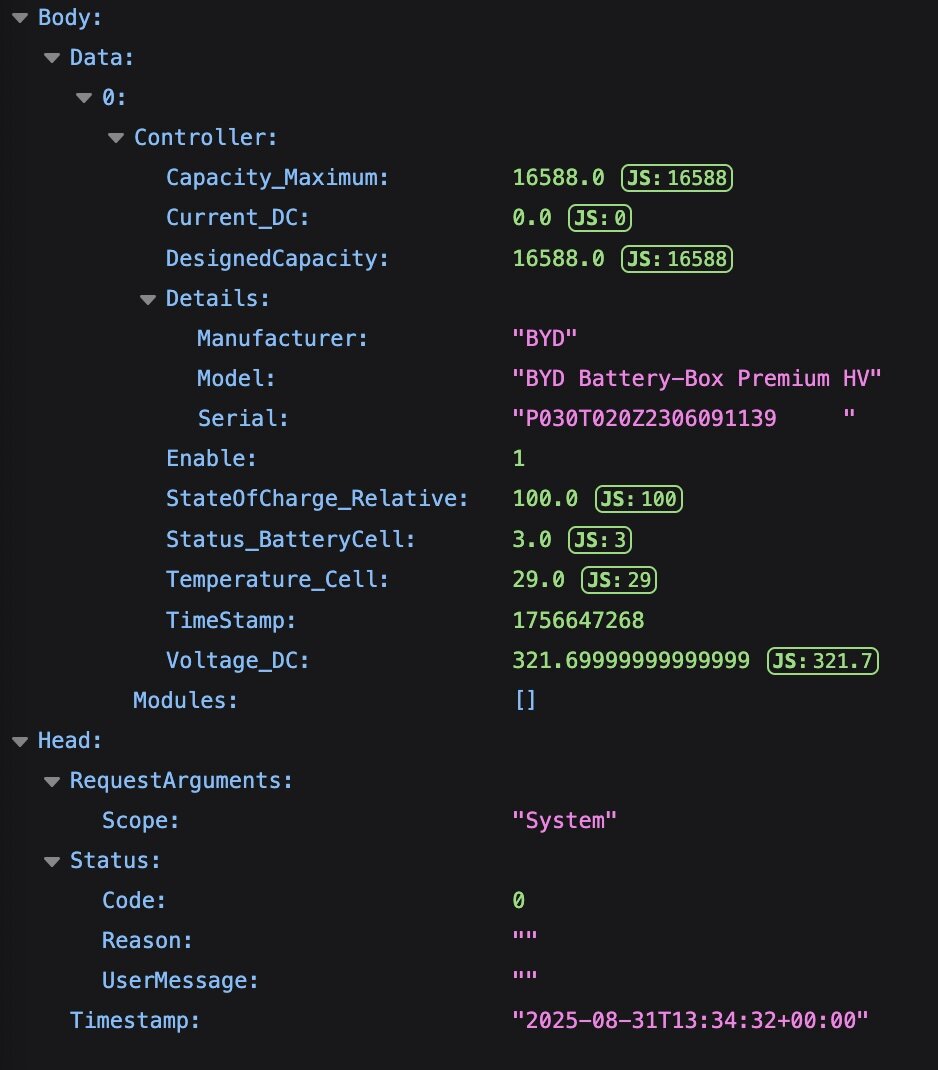Collapse the Body node triangle
Screen dimensions: 938x1070
[x=20, y=18]
